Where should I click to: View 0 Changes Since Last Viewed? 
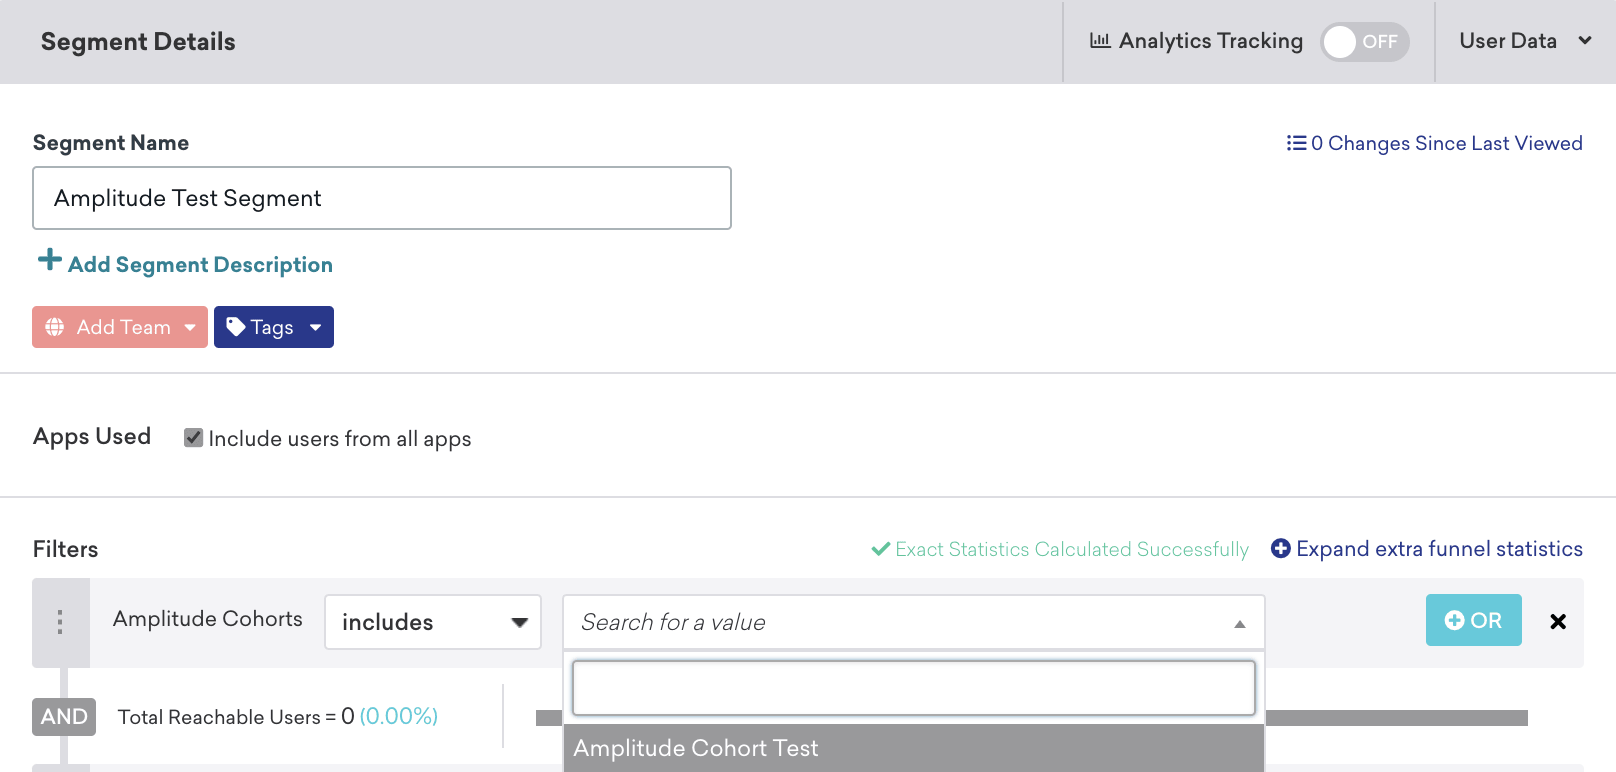coord(1434,143)
